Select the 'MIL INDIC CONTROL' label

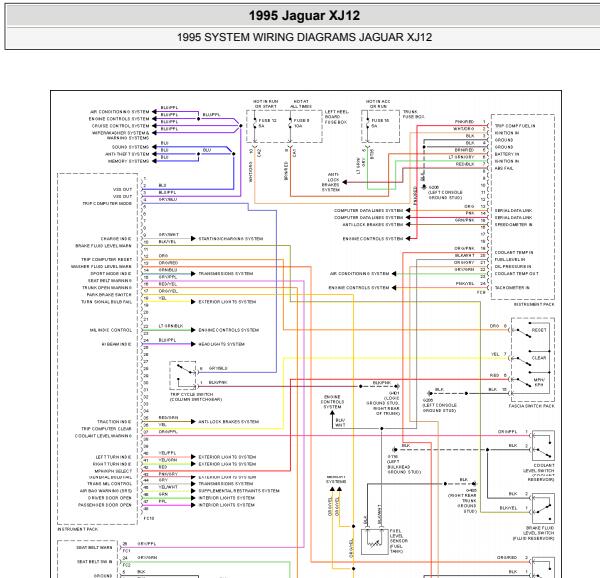[111, 330]
